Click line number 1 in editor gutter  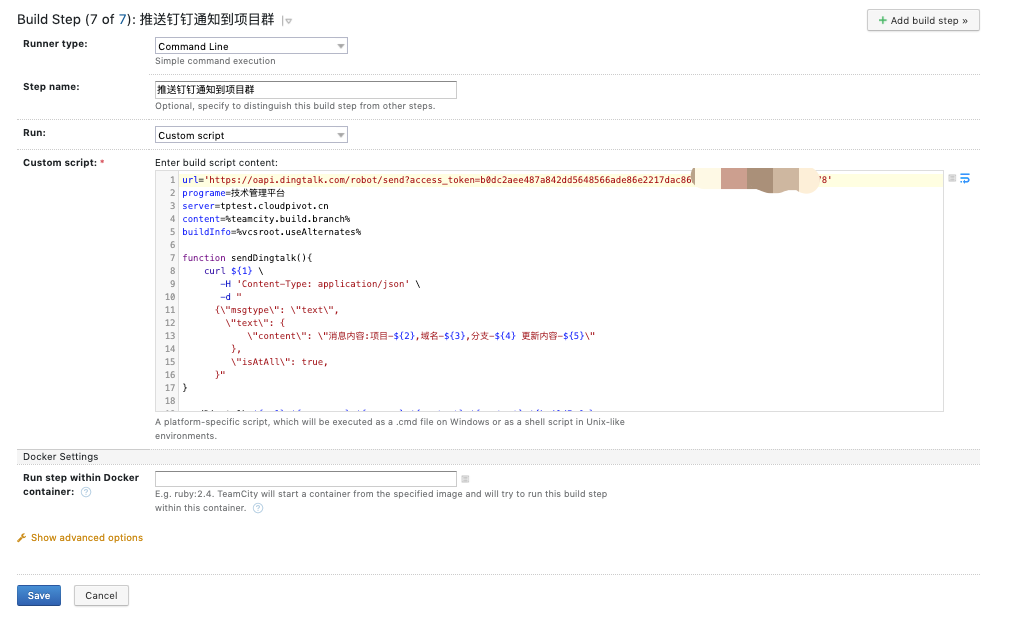point(172,180)
